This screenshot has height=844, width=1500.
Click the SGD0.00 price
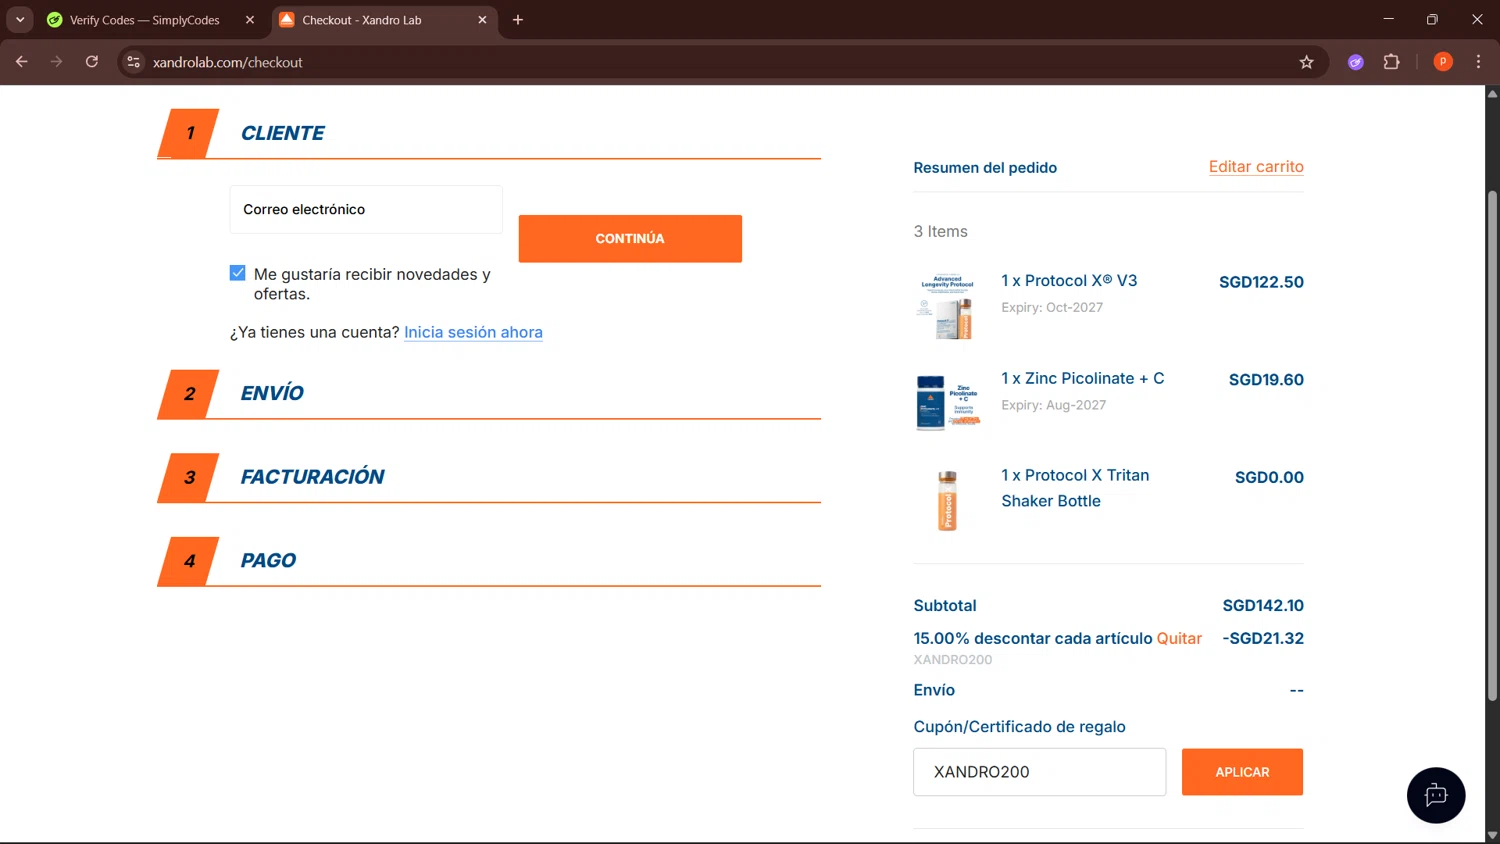point(1269,477)
